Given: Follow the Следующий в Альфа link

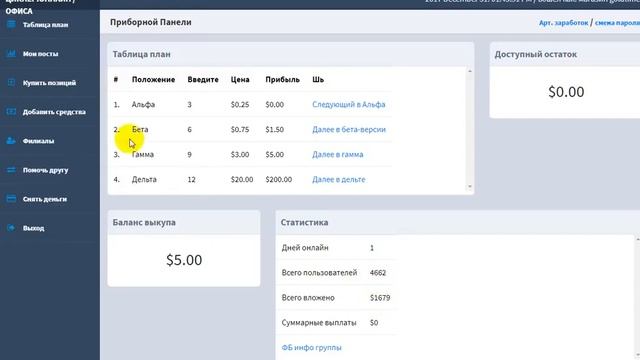Looking at the screenshot, I should click(x=349, y=104).
